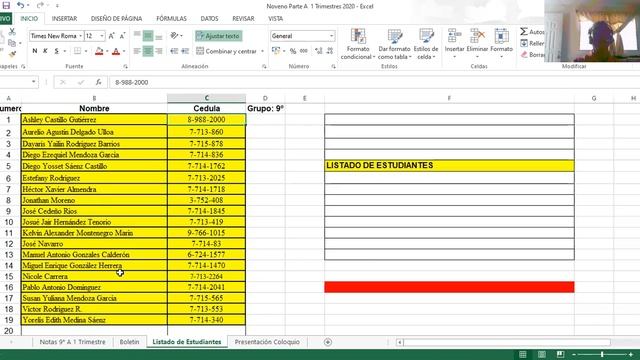
Task: Select cell with Ashley Castillo Gutiérrez
Action: [x=94, y=120]
